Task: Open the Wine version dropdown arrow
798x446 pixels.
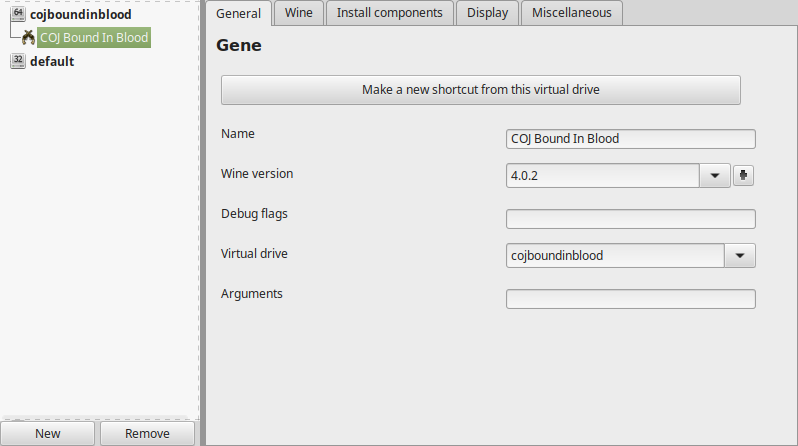Action: [715, 176]
